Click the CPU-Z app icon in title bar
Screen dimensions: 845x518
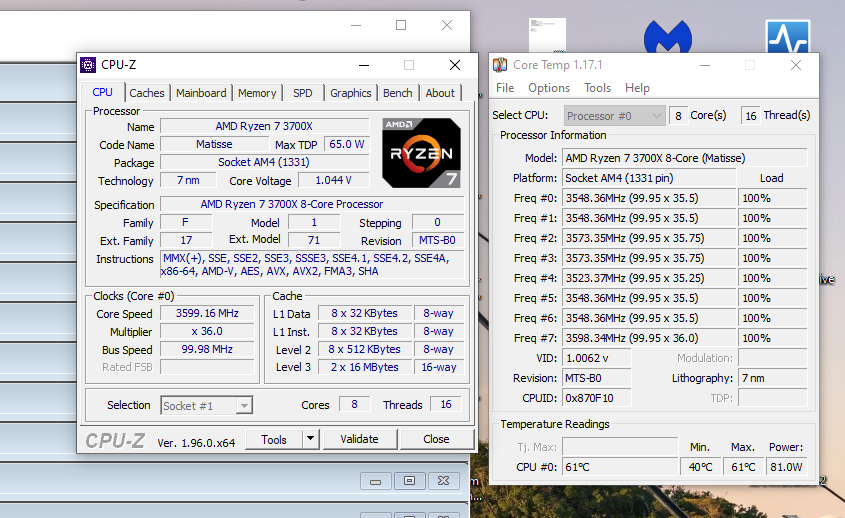(x=88, y=65)
